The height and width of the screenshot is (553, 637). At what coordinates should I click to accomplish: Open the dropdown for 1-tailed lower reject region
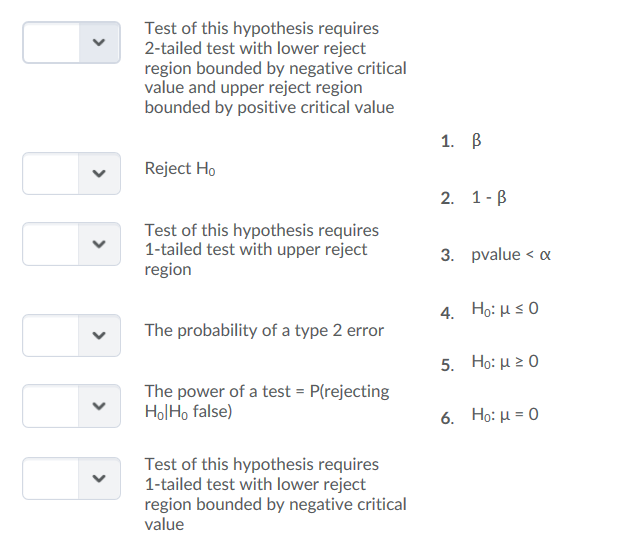pyautogui.click(x=97, y=479)
